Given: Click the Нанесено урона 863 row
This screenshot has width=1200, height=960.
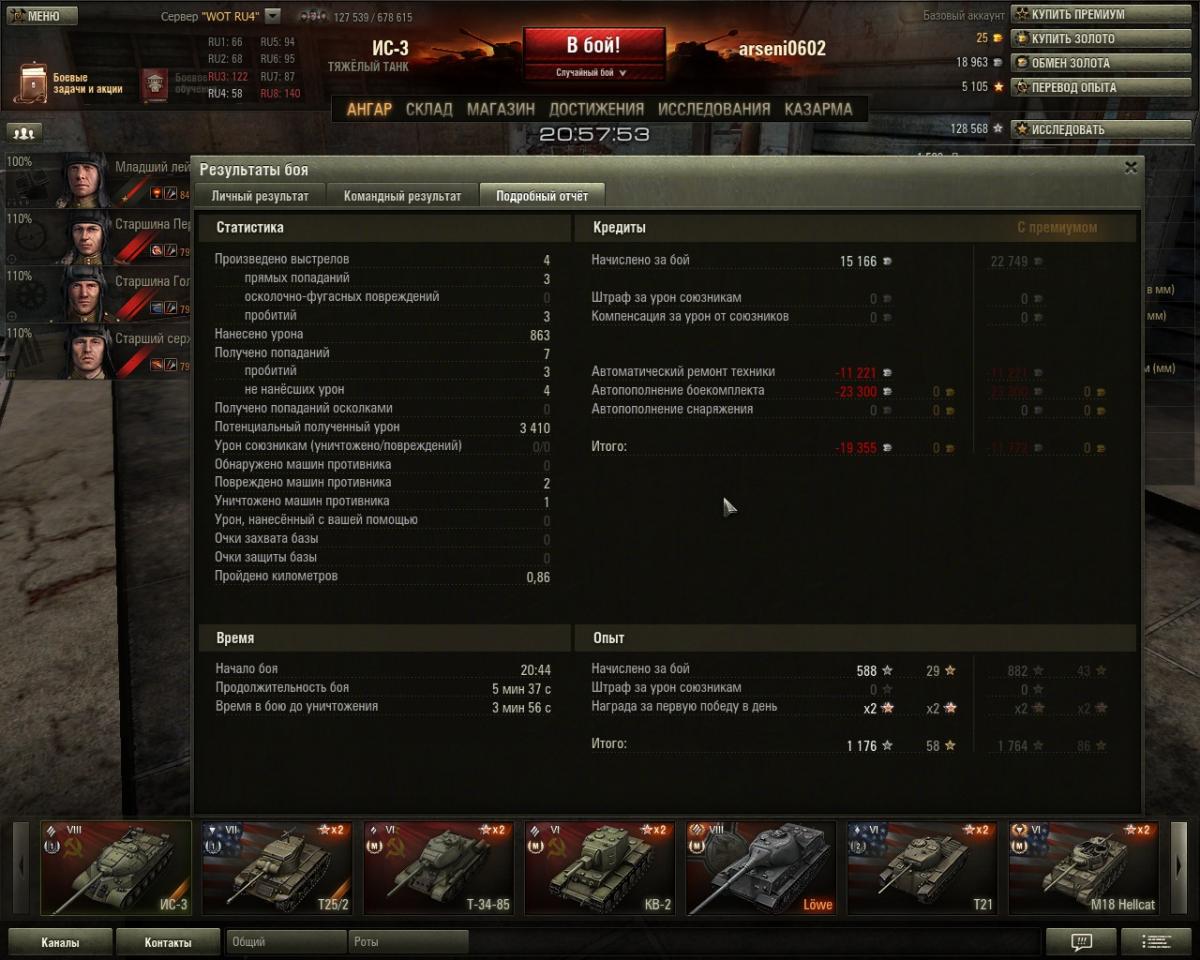Looking at the screenshot, I should pyautogui.click(x=383, y=335).
